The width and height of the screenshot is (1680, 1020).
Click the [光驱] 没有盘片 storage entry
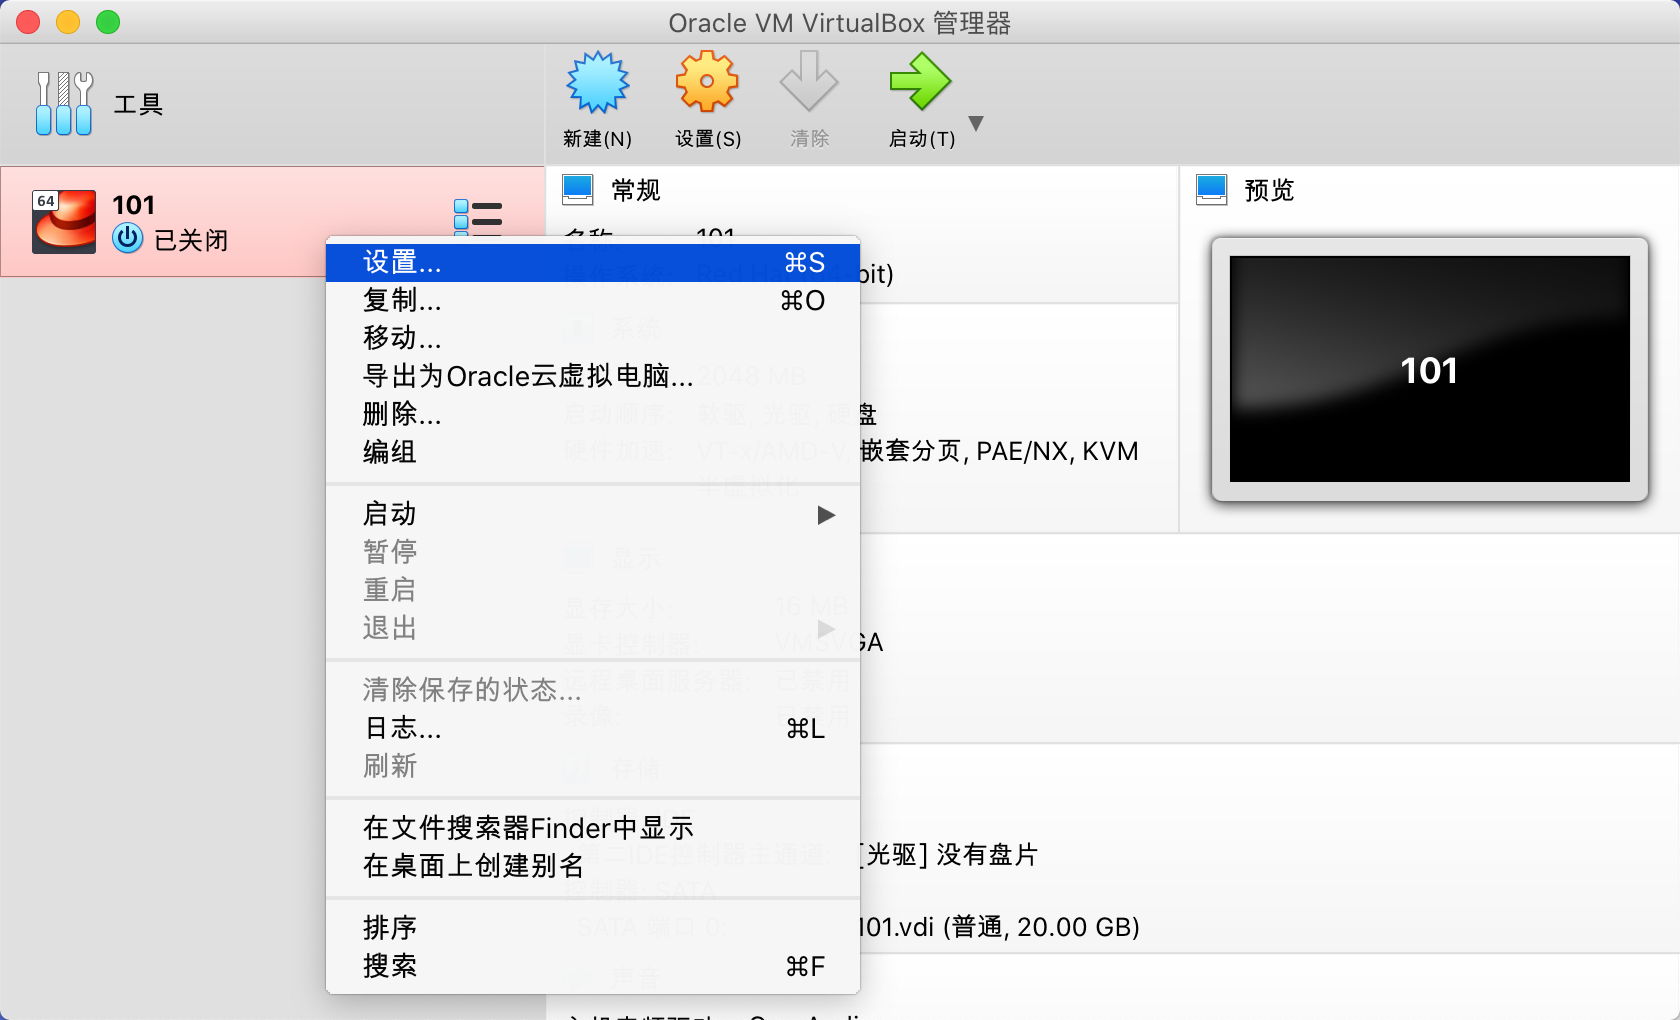click(x=948, y=855)
